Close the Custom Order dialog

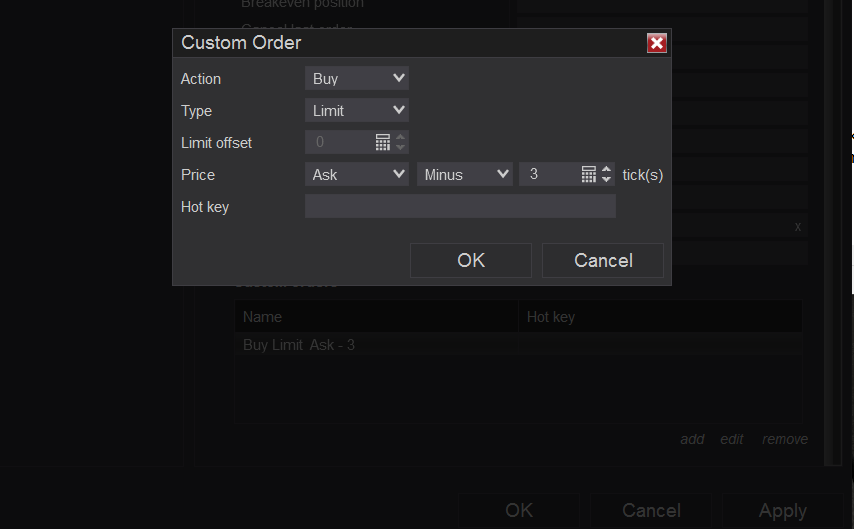tap(656, 43)
